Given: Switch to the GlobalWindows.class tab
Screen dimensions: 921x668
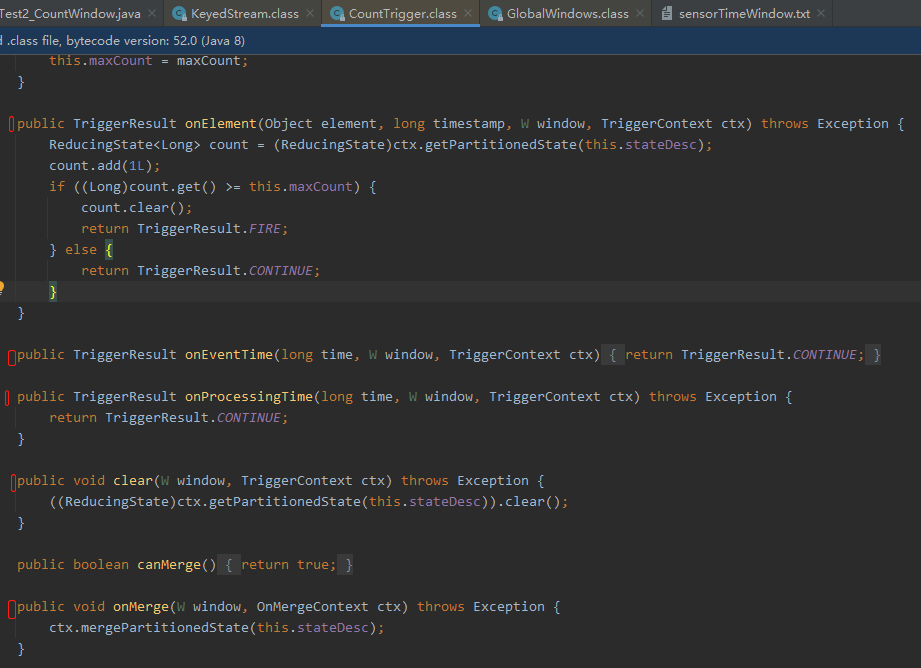Looking at the screenshot, I should (x=567, y=14).
